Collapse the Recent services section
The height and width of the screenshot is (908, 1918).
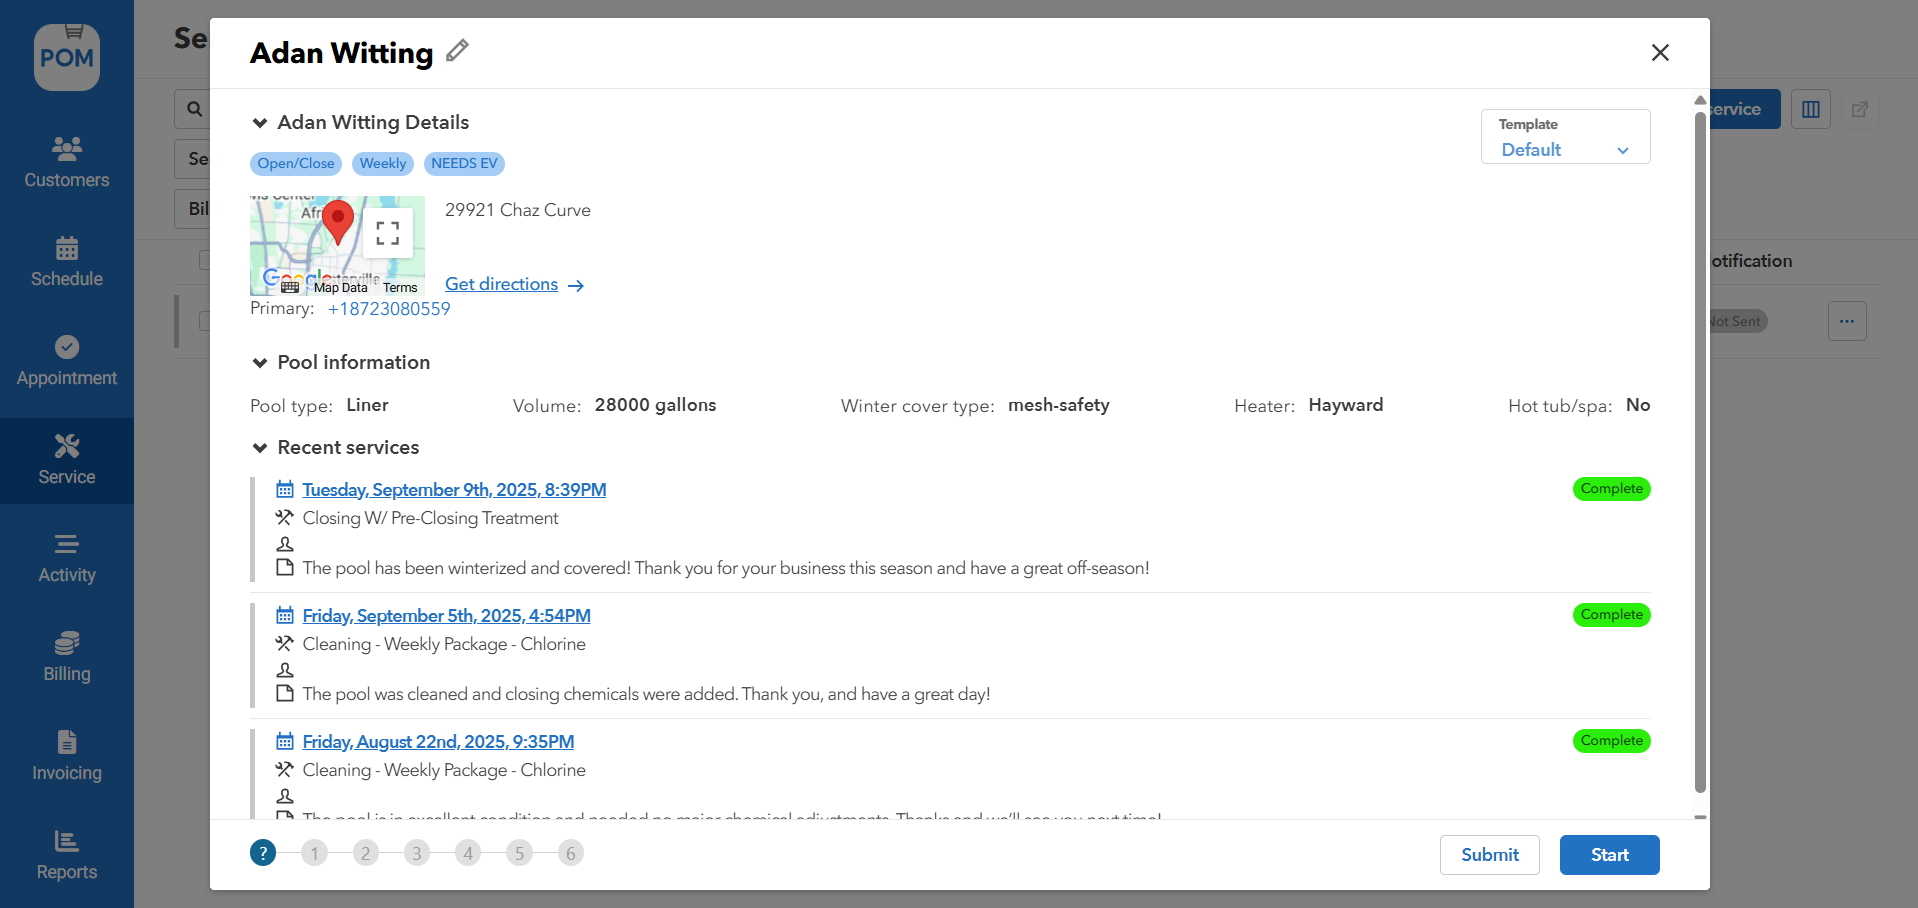[x=260, y=448]
